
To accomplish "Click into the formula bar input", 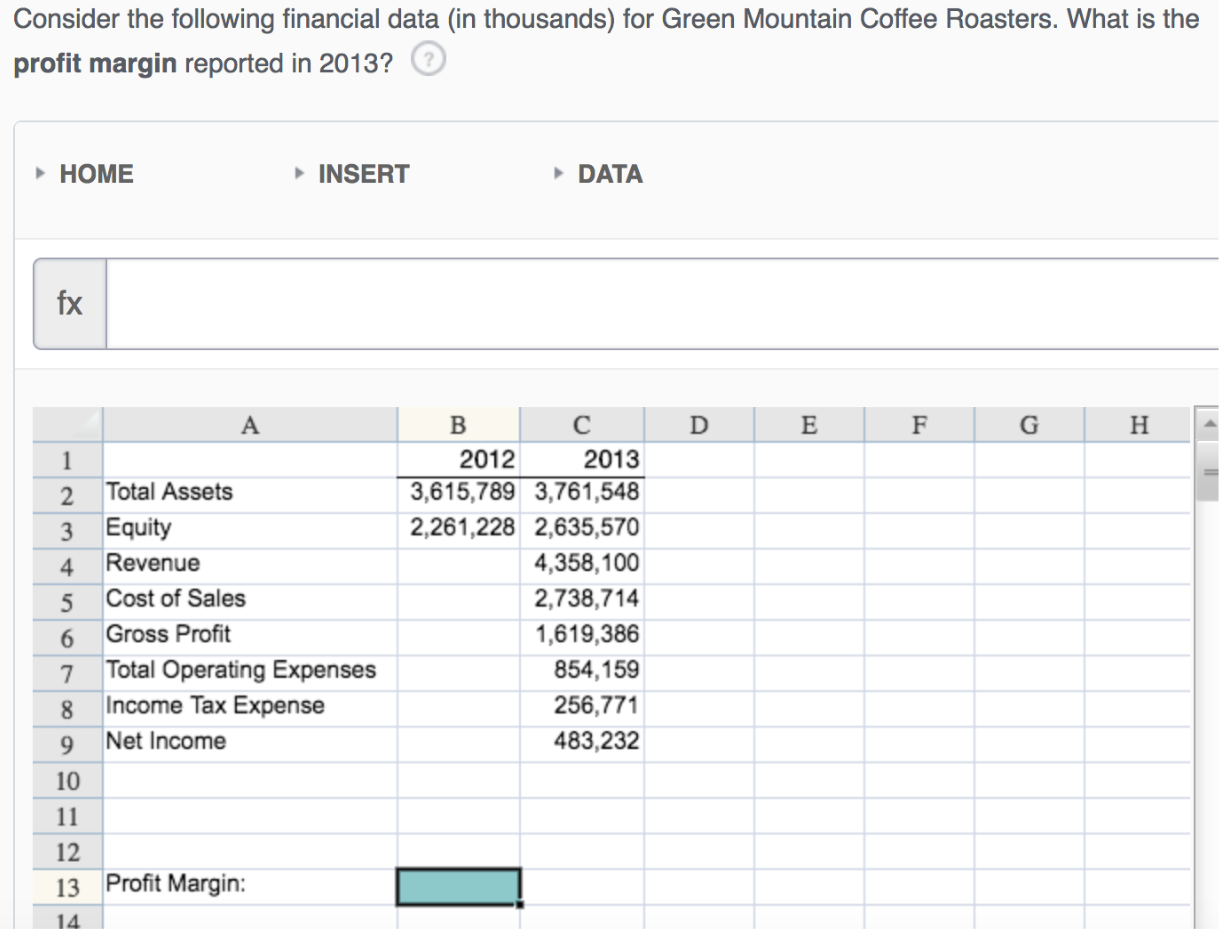I will 662,304.
